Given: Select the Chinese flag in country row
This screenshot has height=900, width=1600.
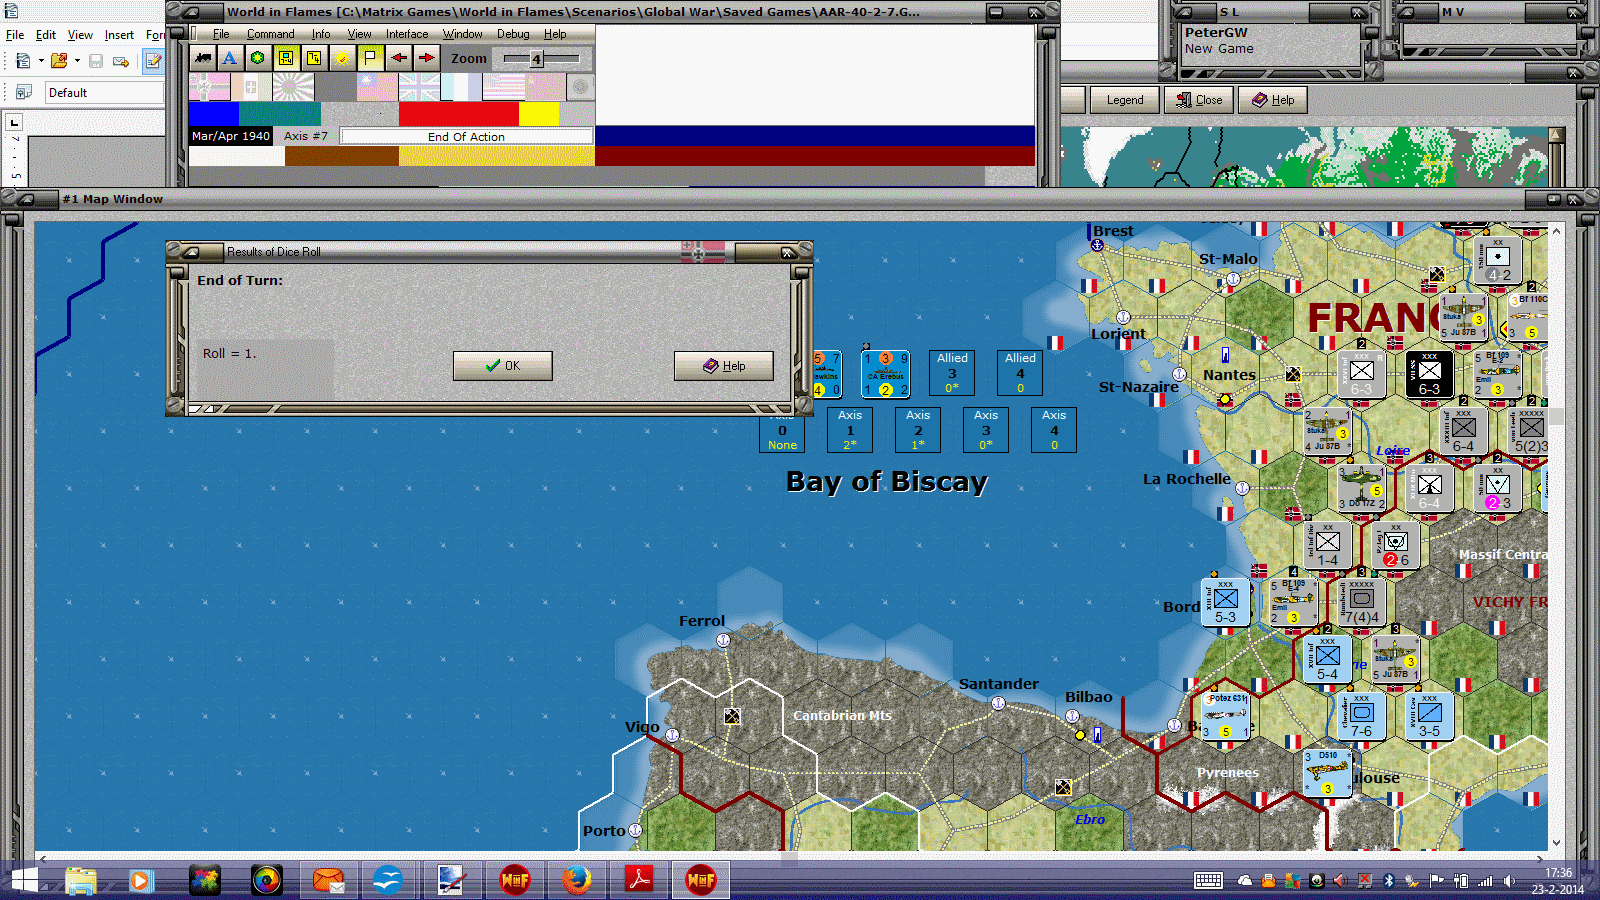Looking at the screenshot, I should point(377,87).
